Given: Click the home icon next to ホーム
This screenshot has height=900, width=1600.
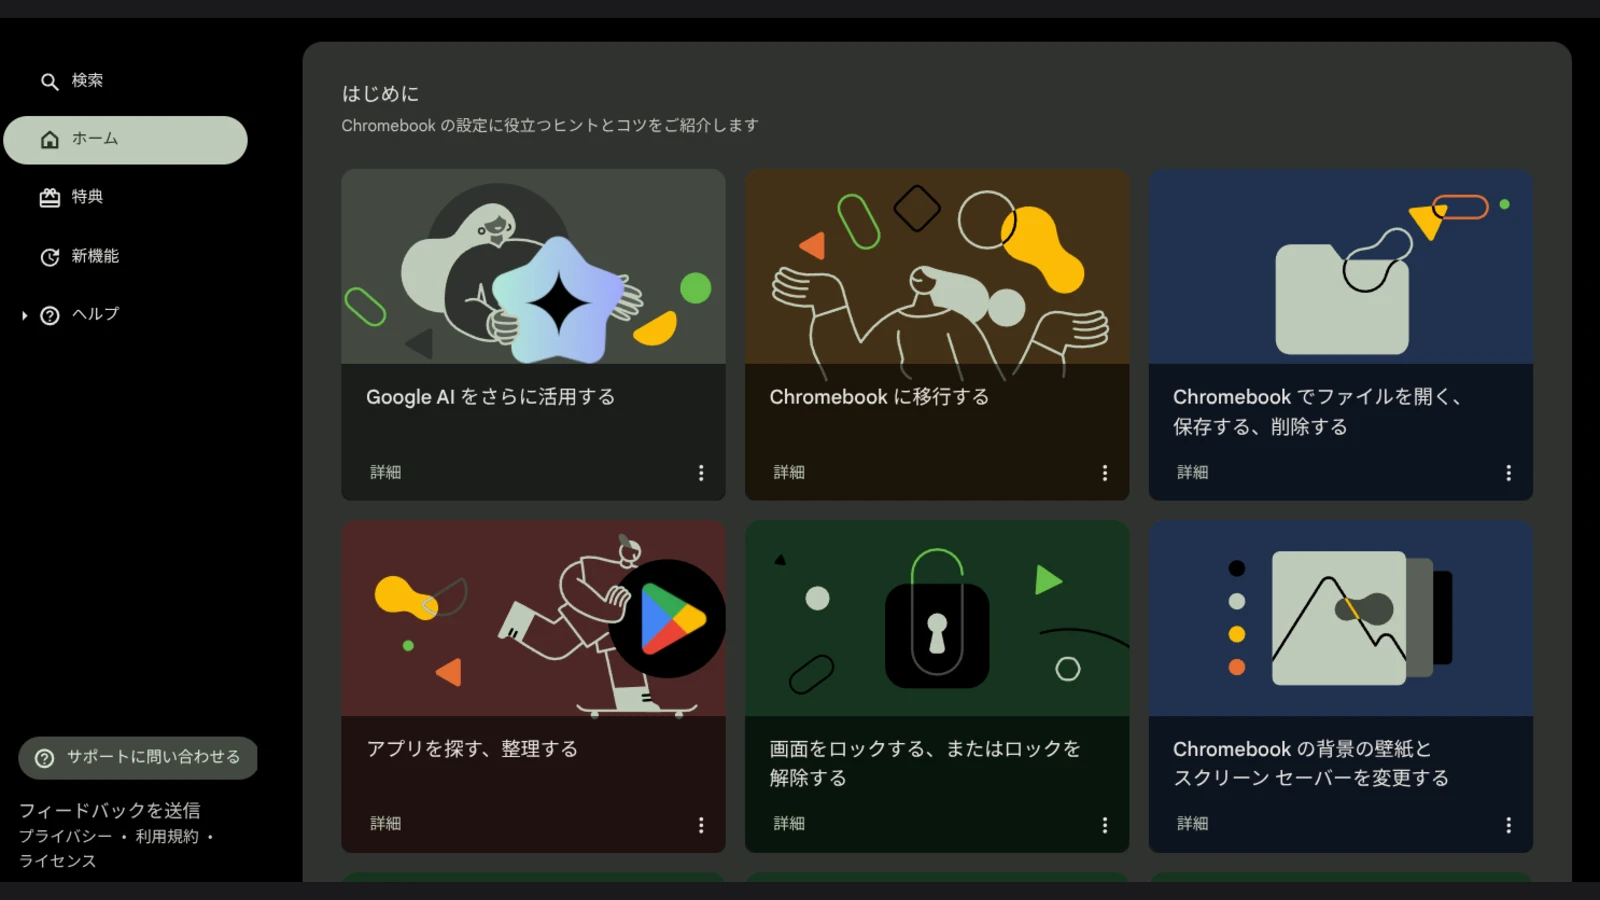Looking at the screenshot, I should [49, 140].
